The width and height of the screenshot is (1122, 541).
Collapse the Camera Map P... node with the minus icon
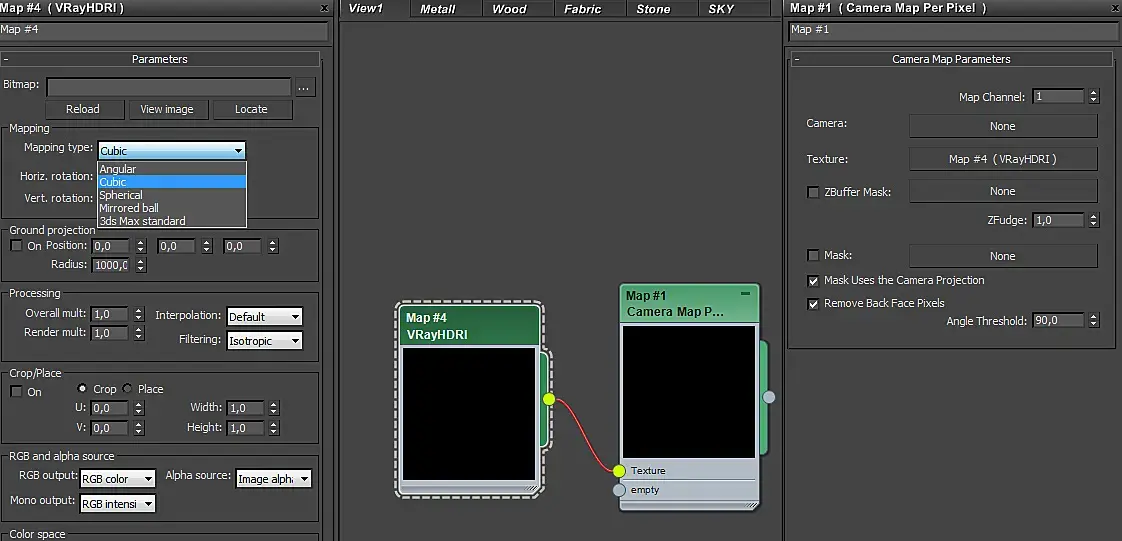click(x=746, y=293)
